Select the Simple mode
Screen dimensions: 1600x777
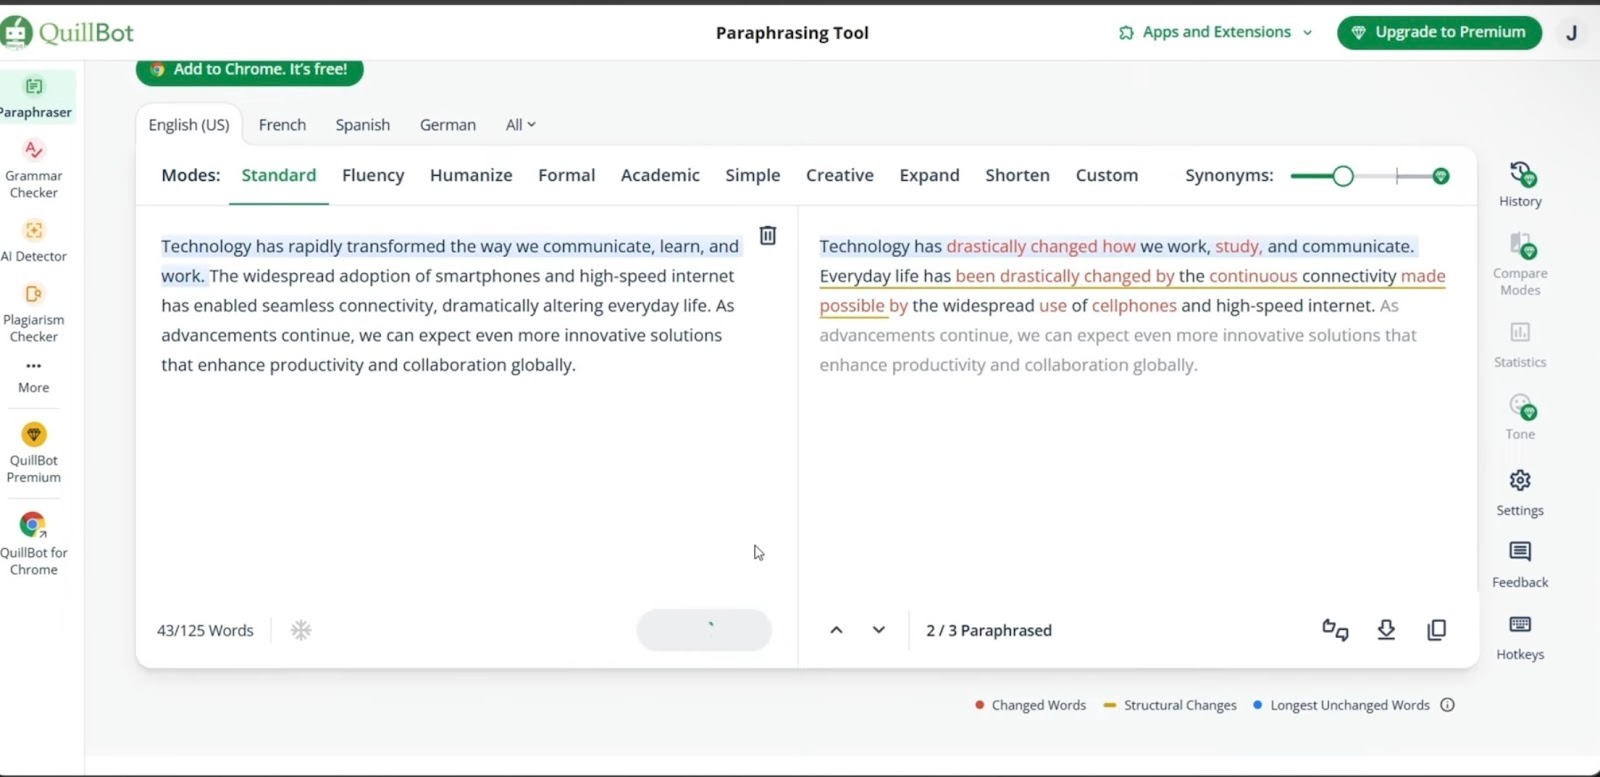coord(753,175)
